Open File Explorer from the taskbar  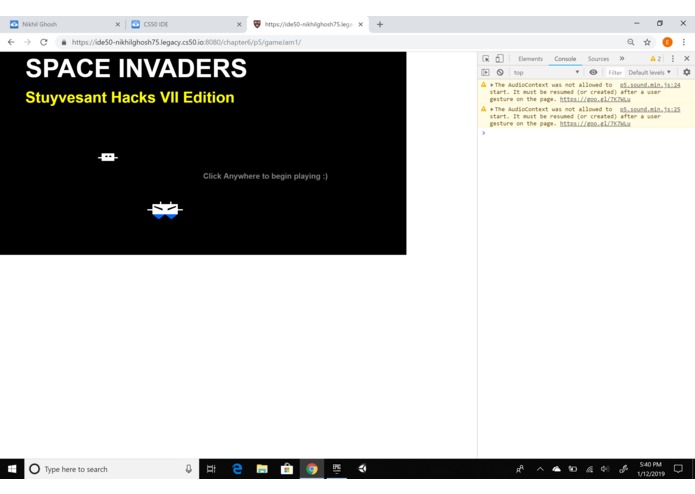click(x=262, y=469)
